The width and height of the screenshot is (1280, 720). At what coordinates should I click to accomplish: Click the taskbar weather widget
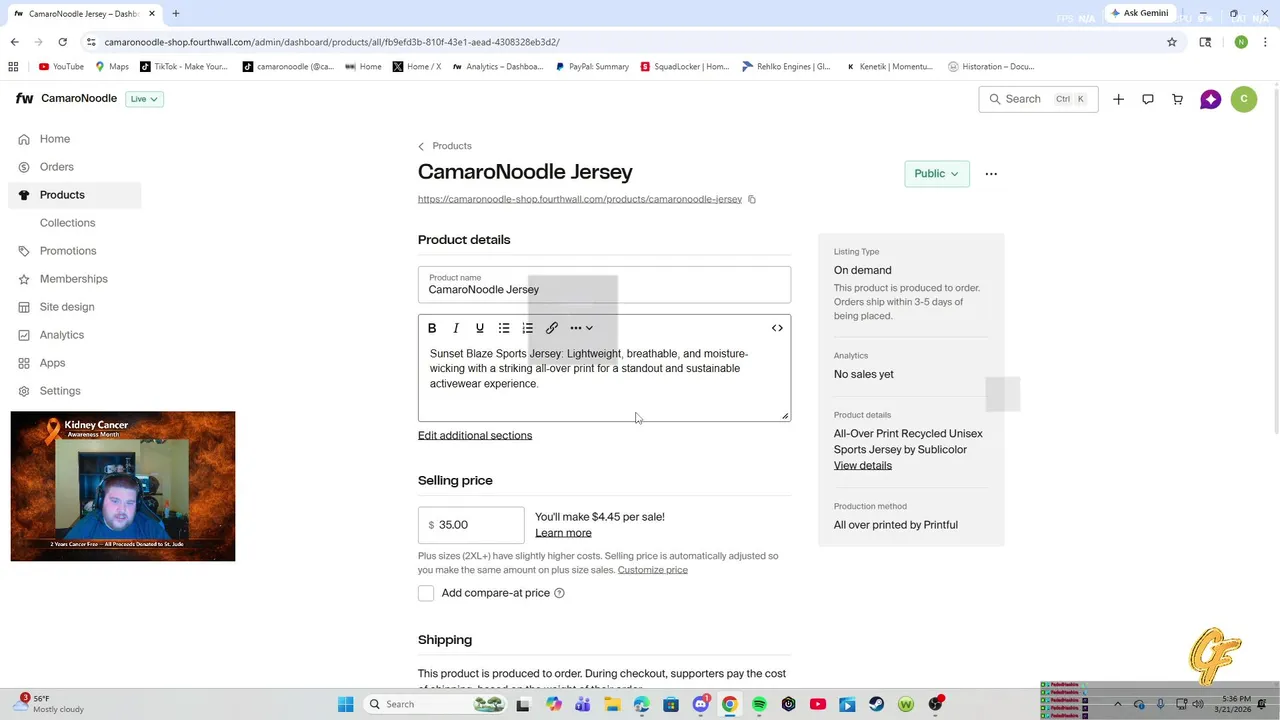coord(50,704)
